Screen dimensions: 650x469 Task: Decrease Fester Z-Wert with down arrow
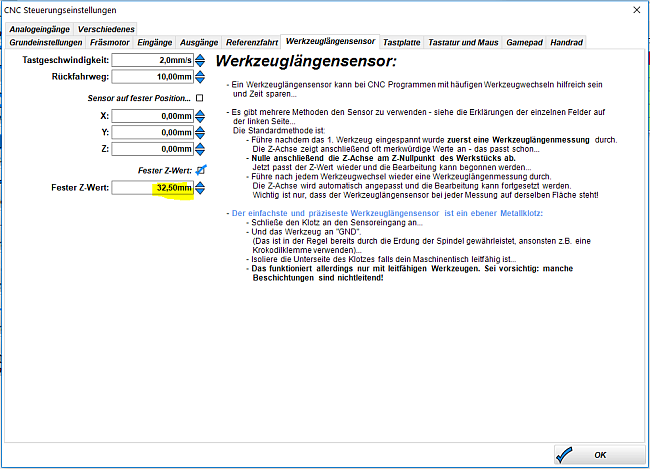pos(201,192)
